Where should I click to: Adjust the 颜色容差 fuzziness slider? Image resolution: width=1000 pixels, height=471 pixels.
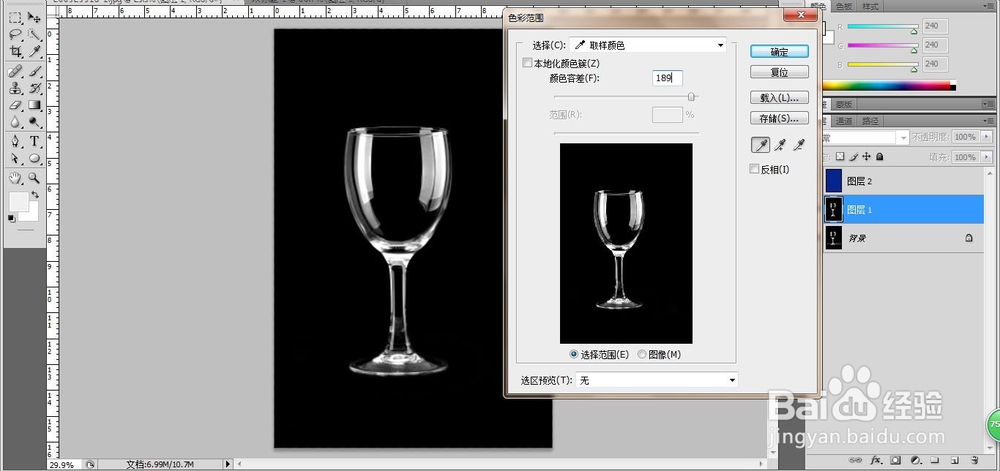coord(691,96)
